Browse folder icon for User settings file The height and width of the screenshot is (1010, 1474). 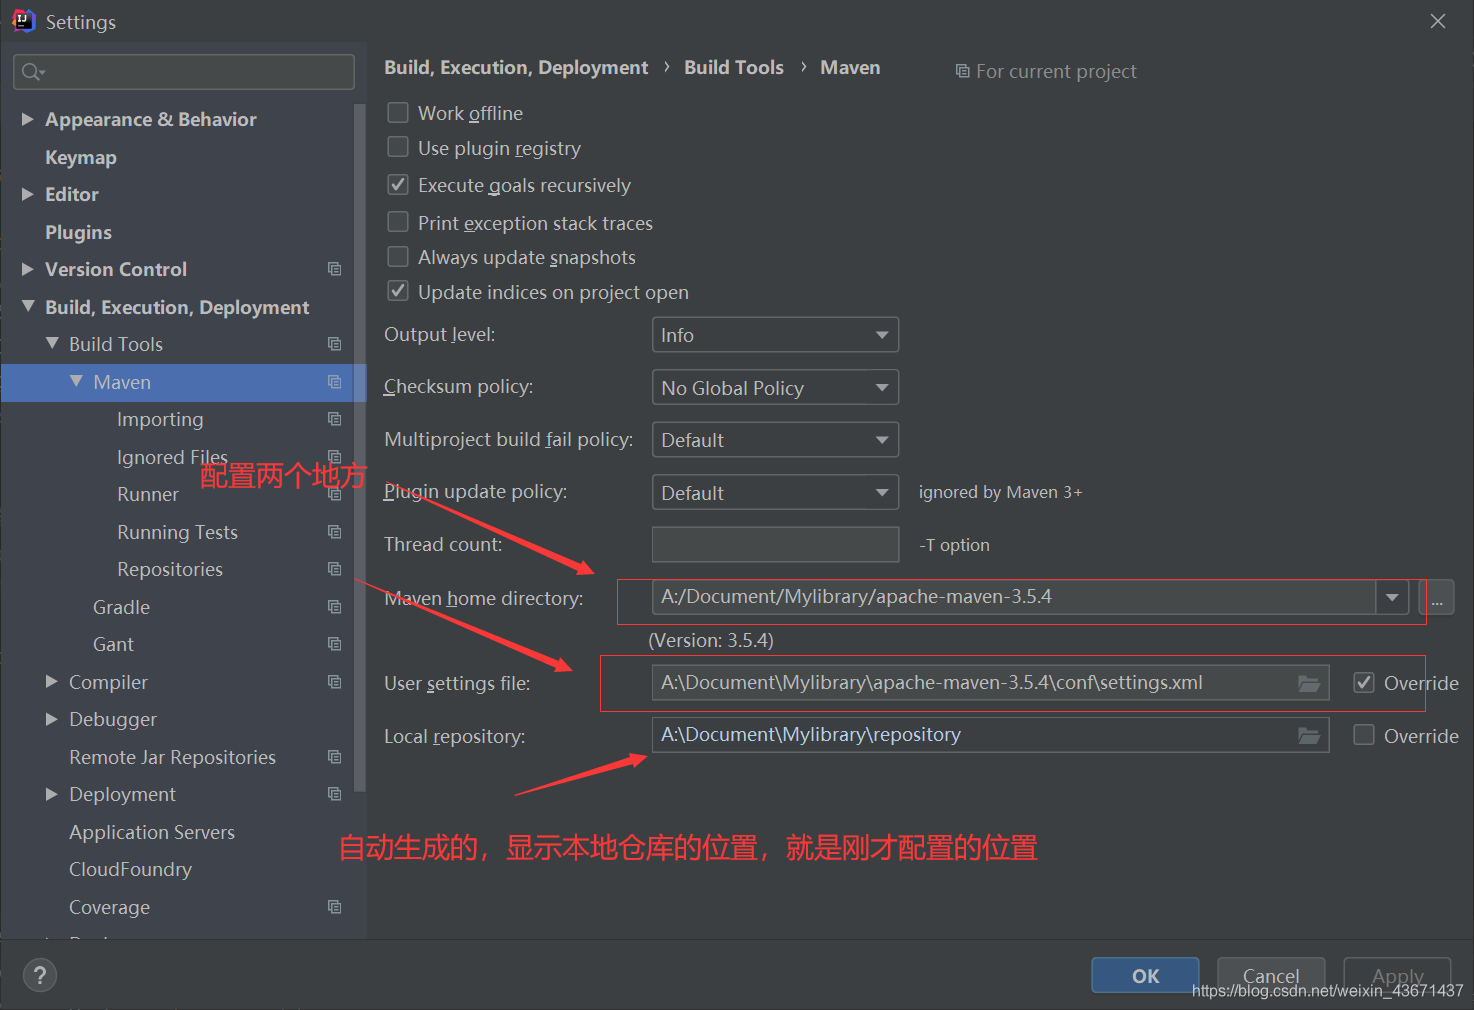pos(1309,683)
